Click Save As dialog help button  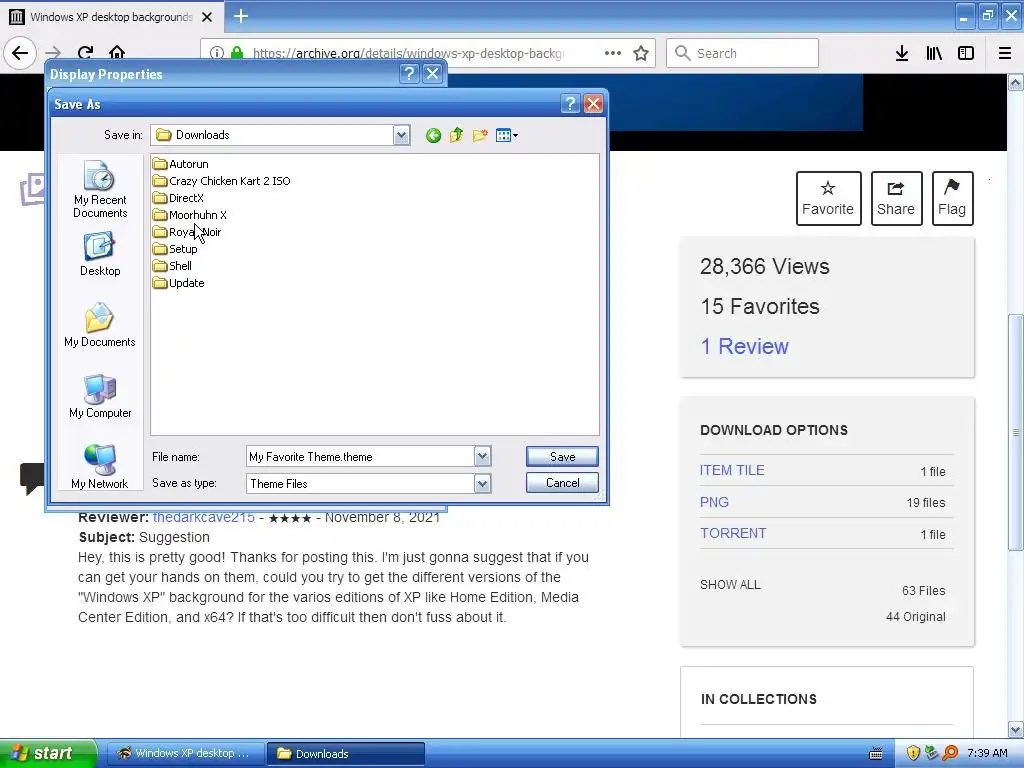point(570,103)
